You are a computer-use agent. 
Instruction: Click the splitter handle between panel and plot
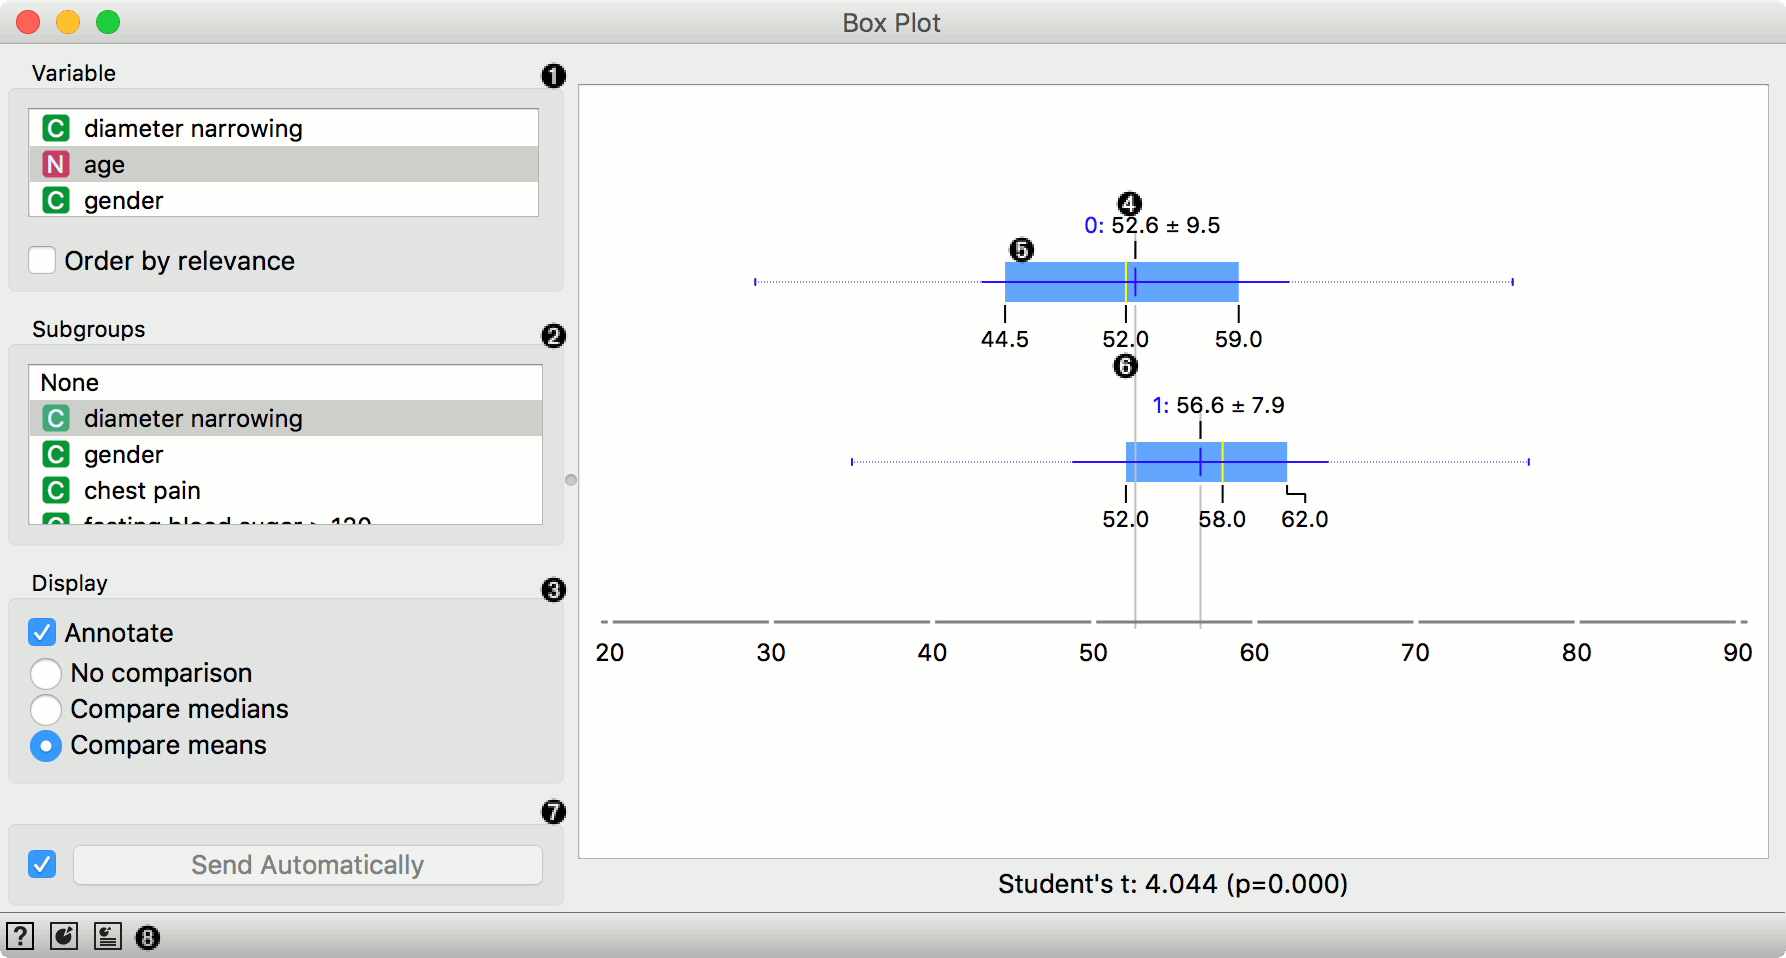coord(571,480)
